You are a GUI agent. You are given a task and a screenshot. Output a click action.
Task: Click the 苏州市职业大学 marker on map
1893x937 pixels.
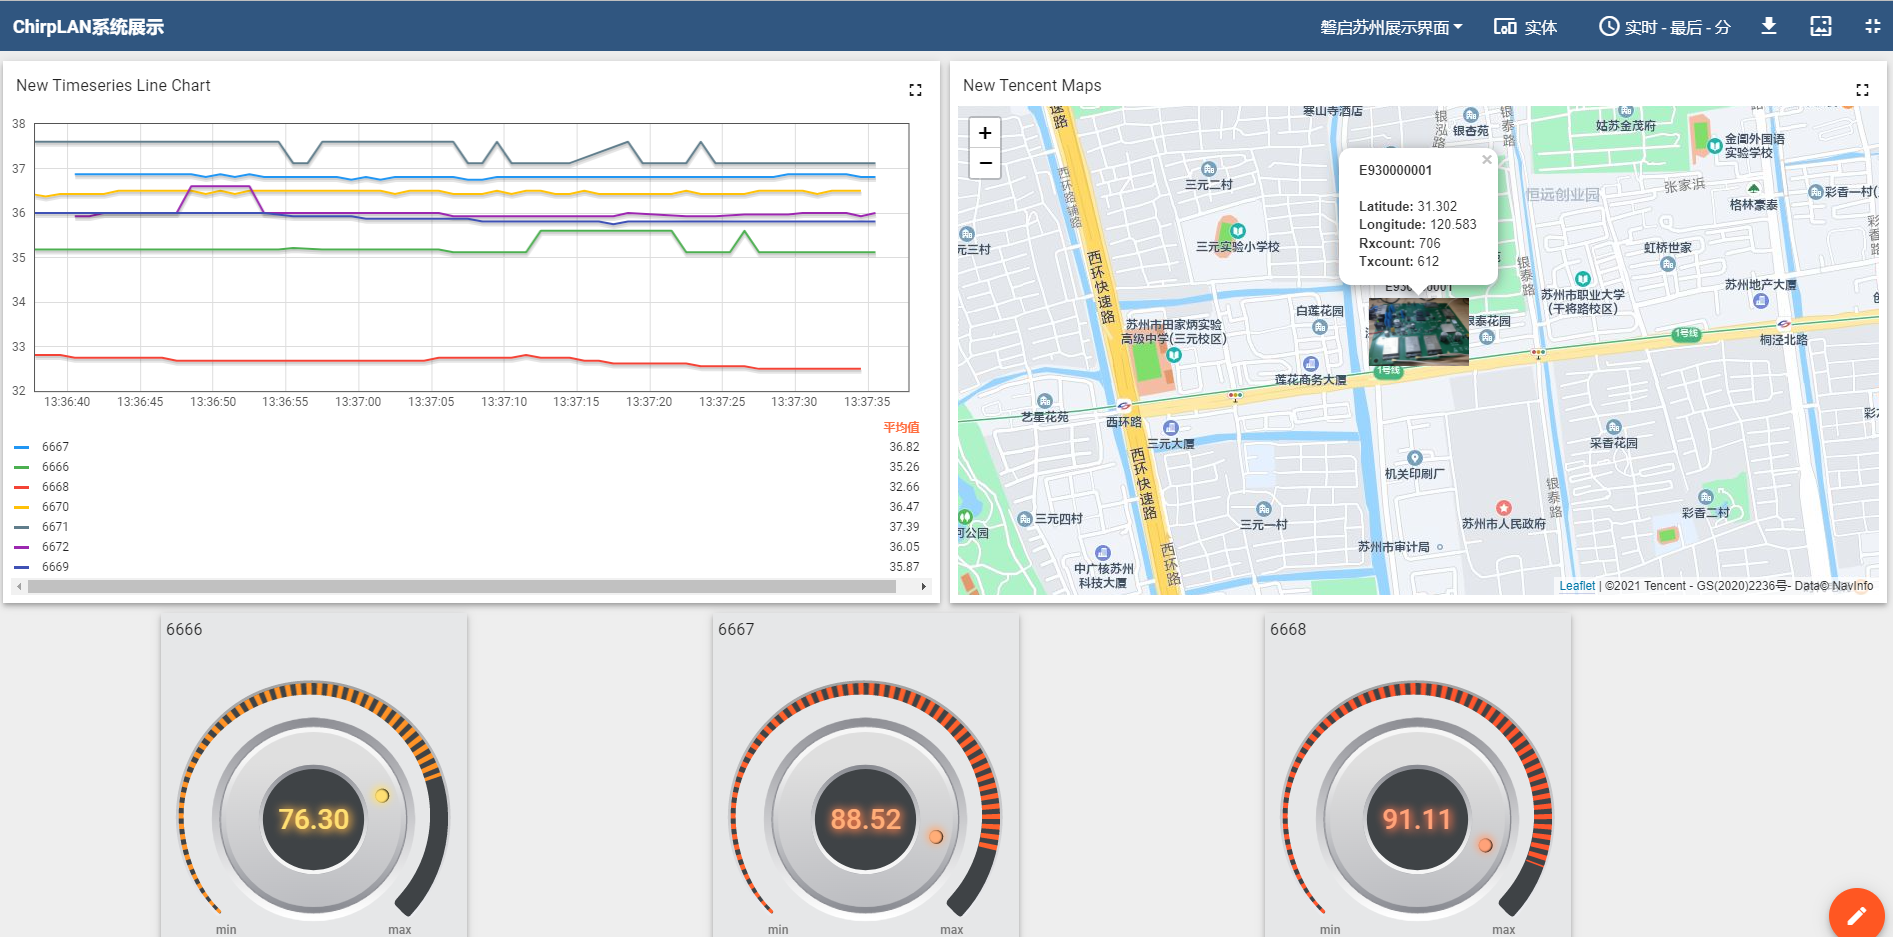tap(1582, 279)
